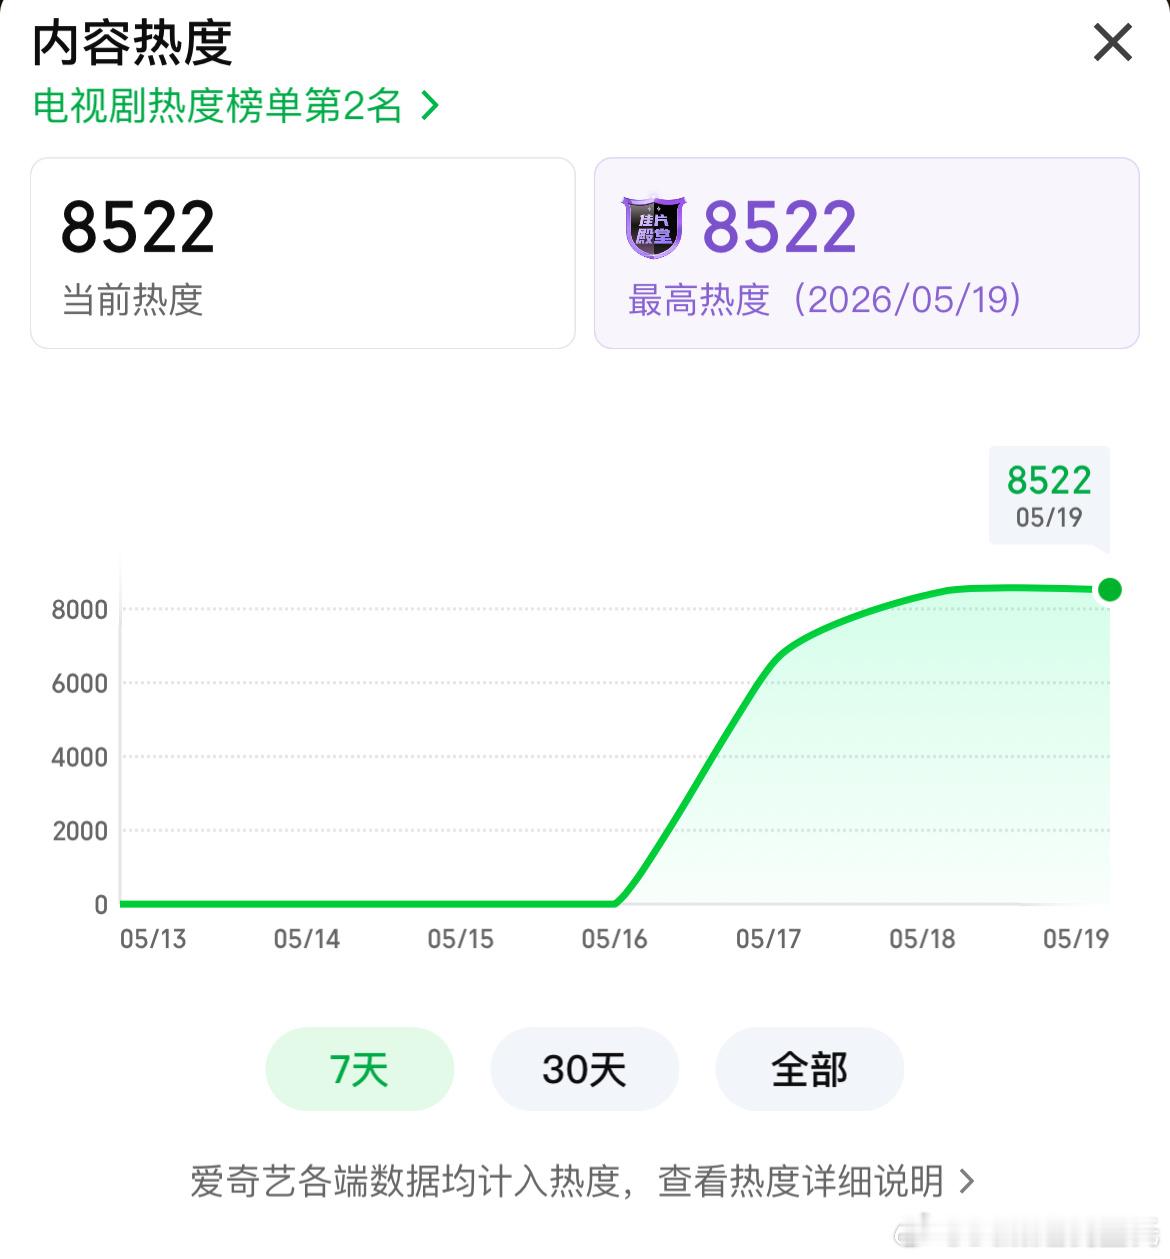
Task: Click the 佳片殿堂 shield badge icon
Action: (654, 227)
